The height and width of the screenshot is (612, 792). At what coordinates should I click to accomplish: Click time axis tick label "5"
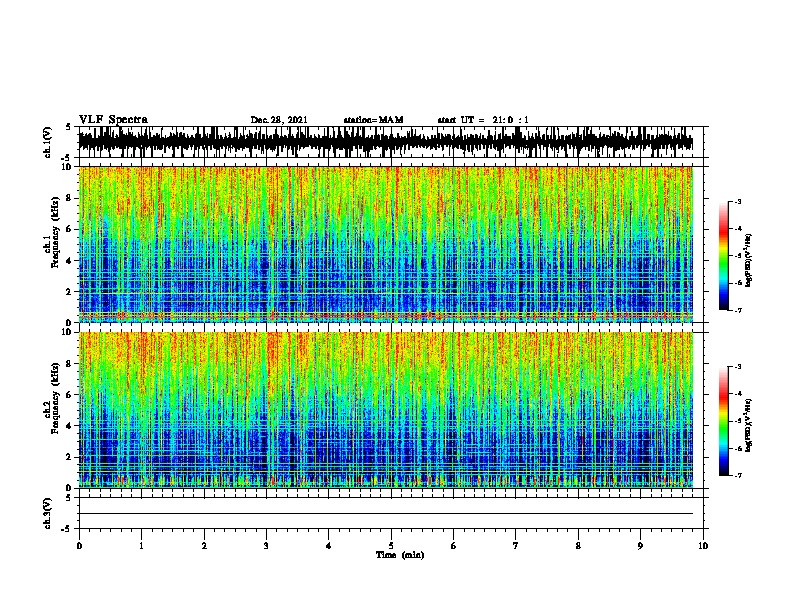pyautogui.click(x=391, y=546)
